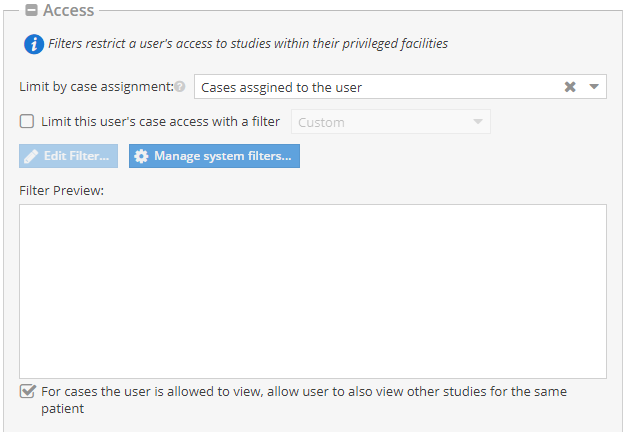Expand the case assignment dropdown arrow
Viewport: 631px width, 432px height.
594,87
